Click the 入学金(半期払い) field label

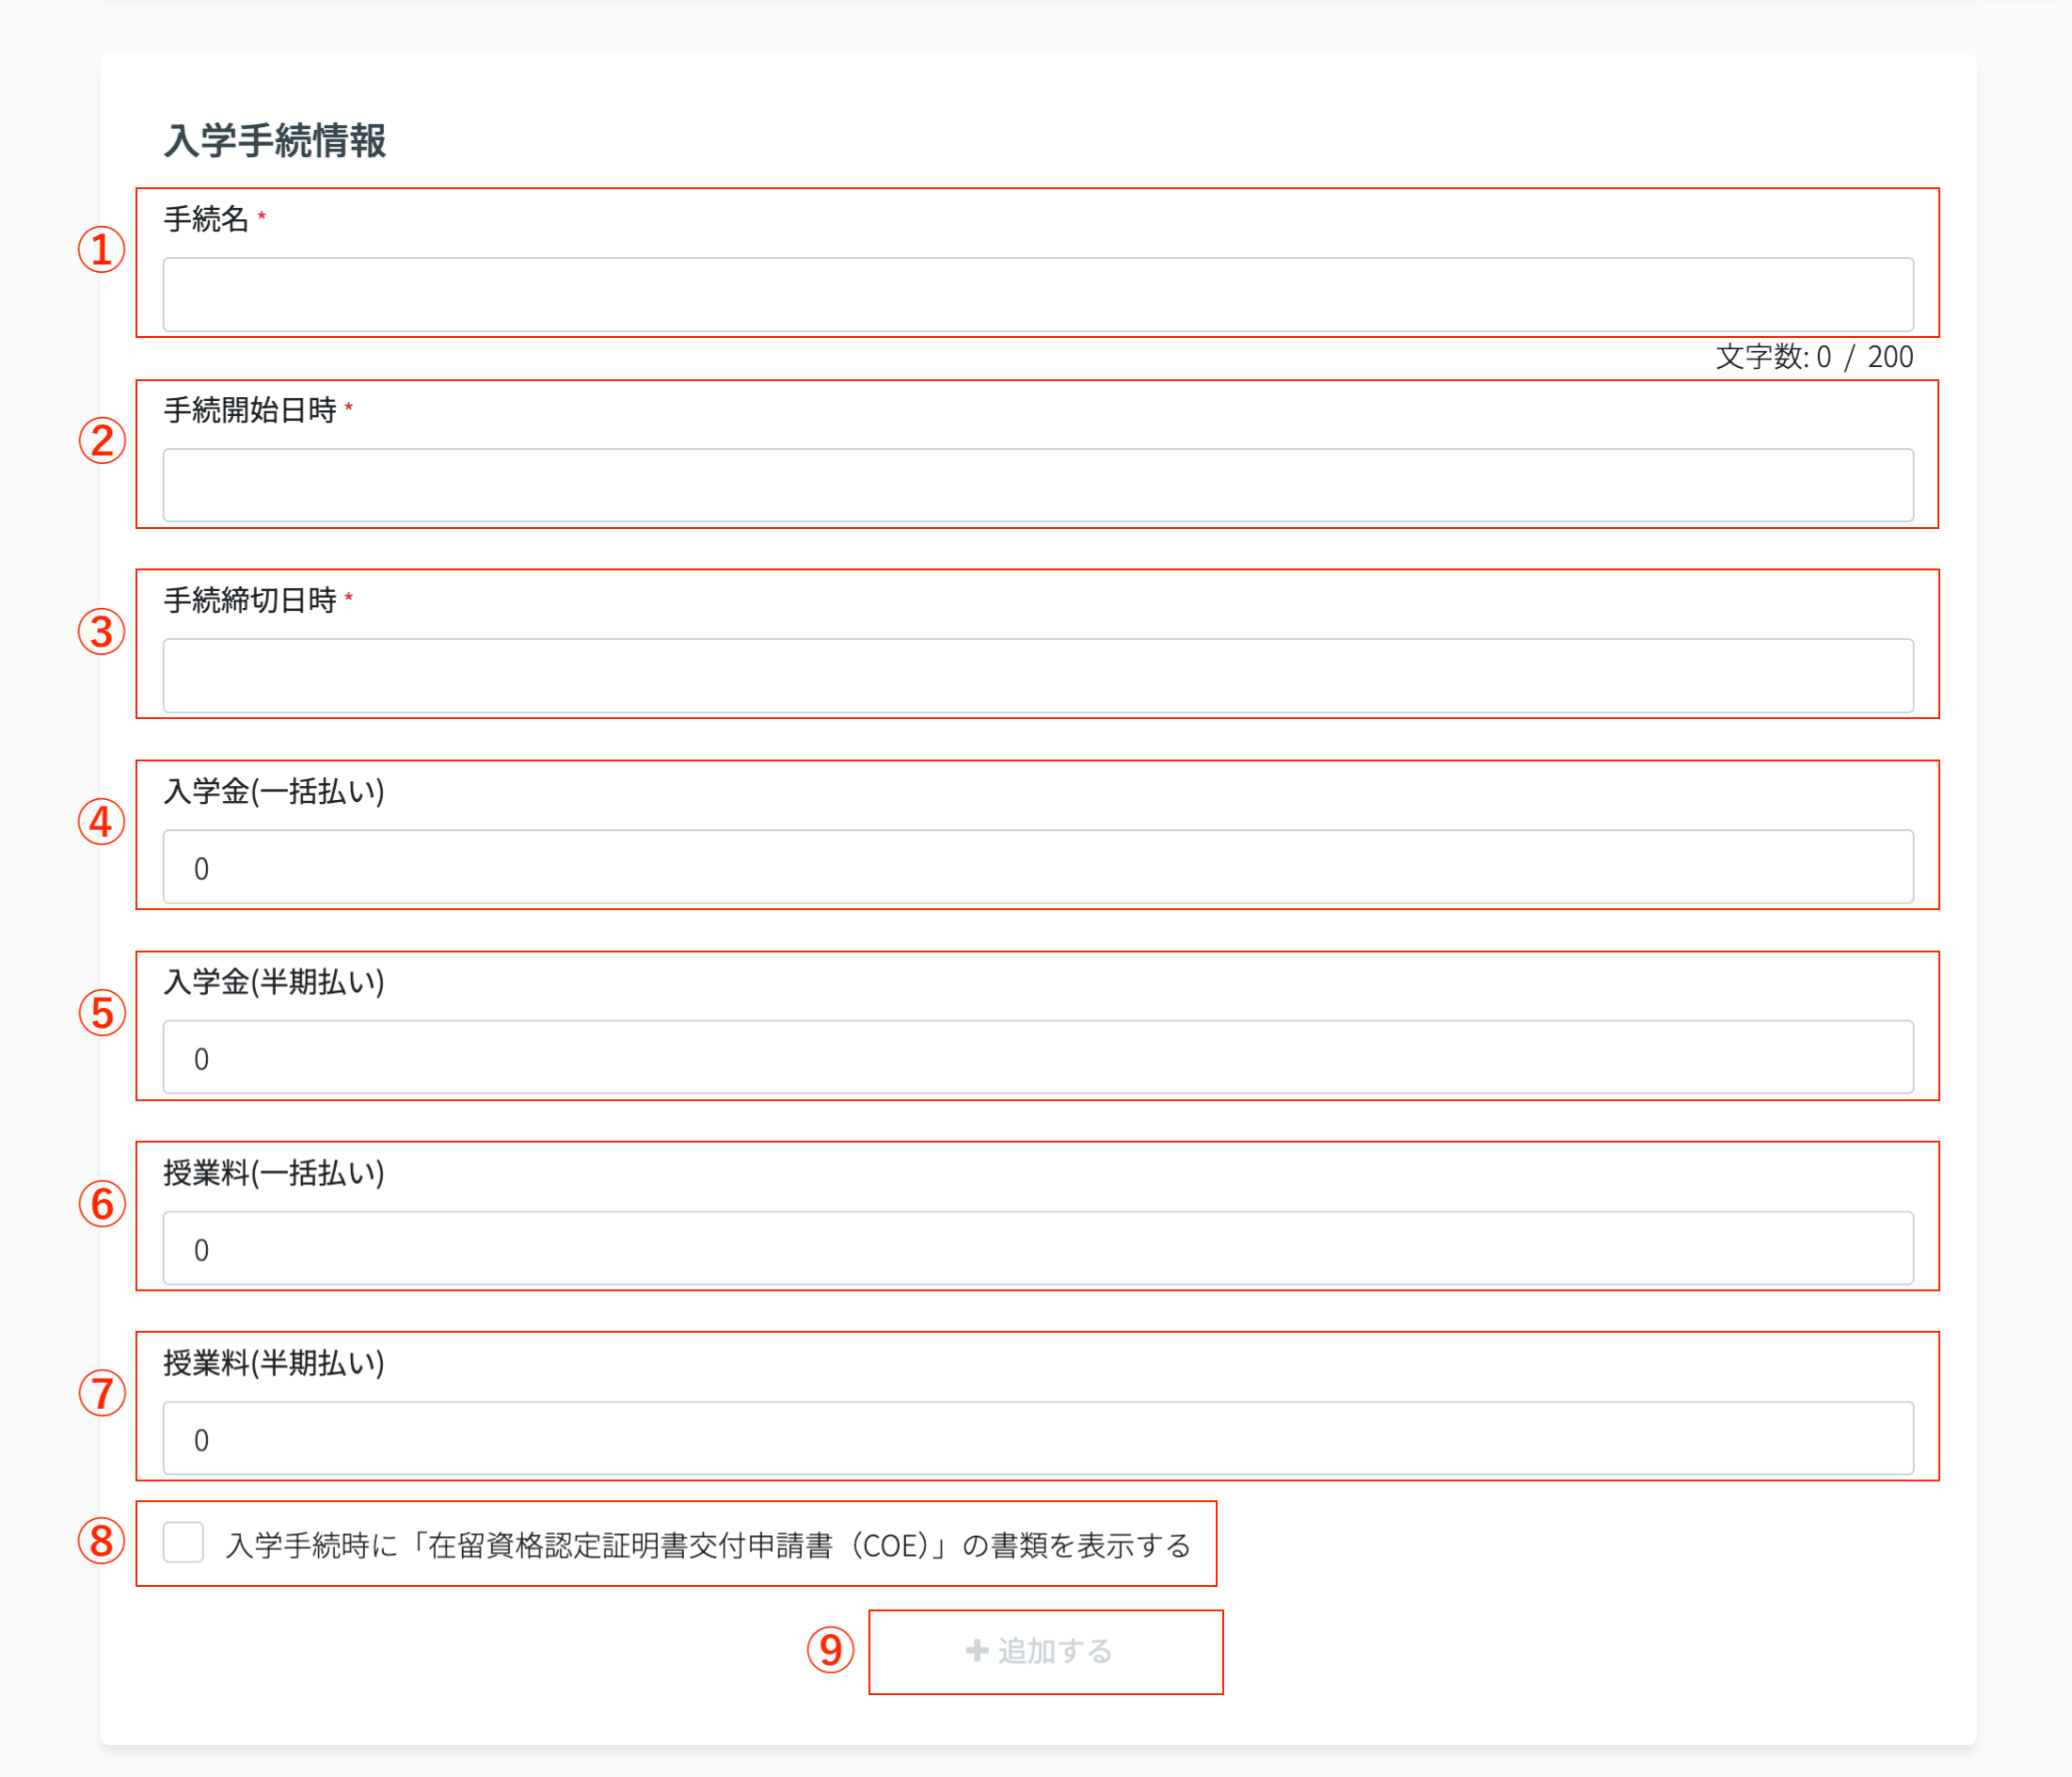(274, 982)
